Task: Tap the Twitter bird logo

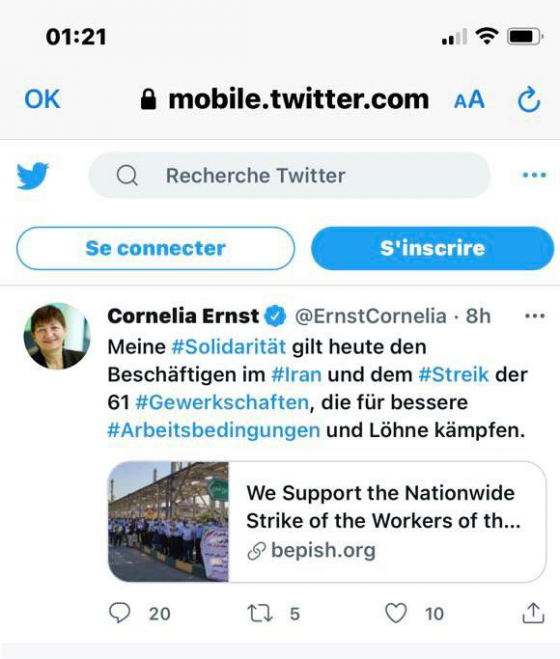Action: (32, 175)
